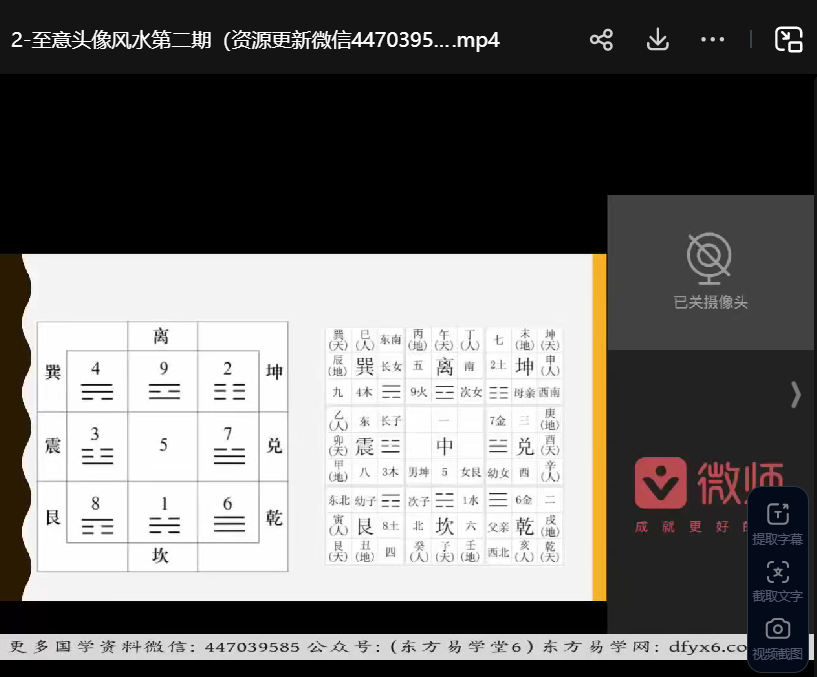Viewport: 817px width, 677px height.
Task: Click the 母亲 cell in the right table
Action: pyautogui.click(x=524, y=392)
